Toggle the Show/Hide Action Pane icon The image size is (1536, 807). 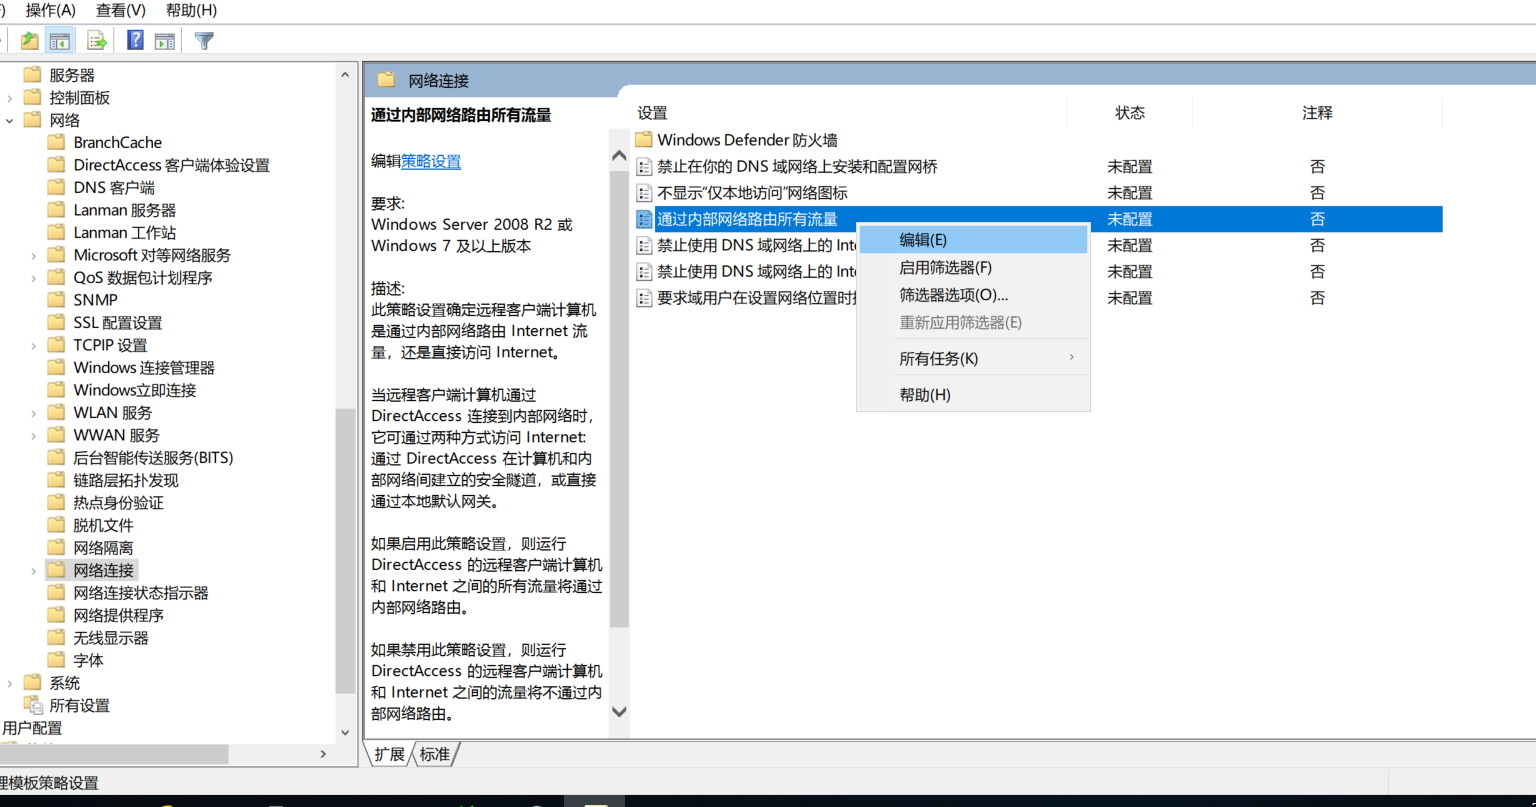165,41
